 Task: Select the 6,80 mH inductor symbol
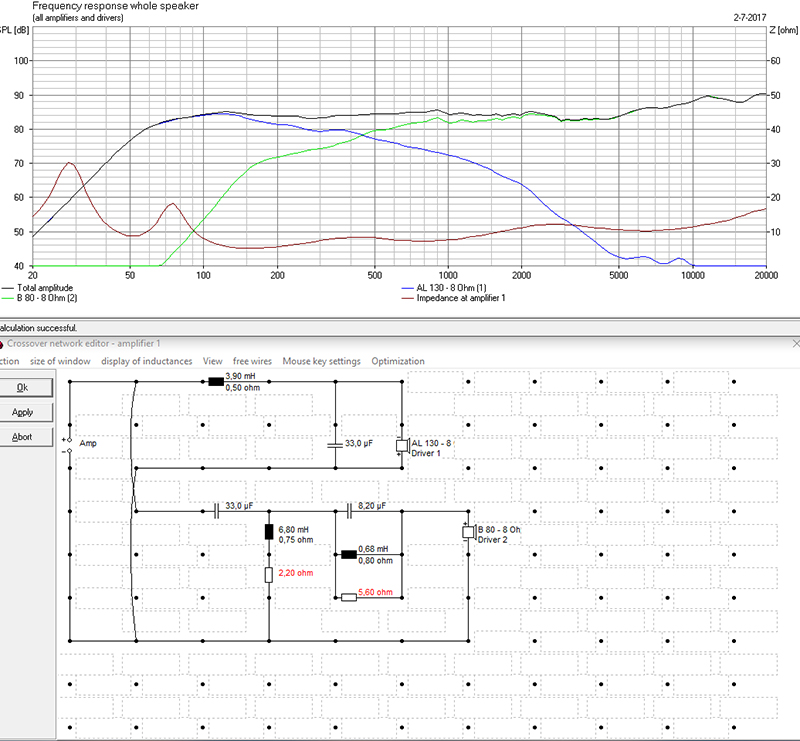tap(269, 532)
